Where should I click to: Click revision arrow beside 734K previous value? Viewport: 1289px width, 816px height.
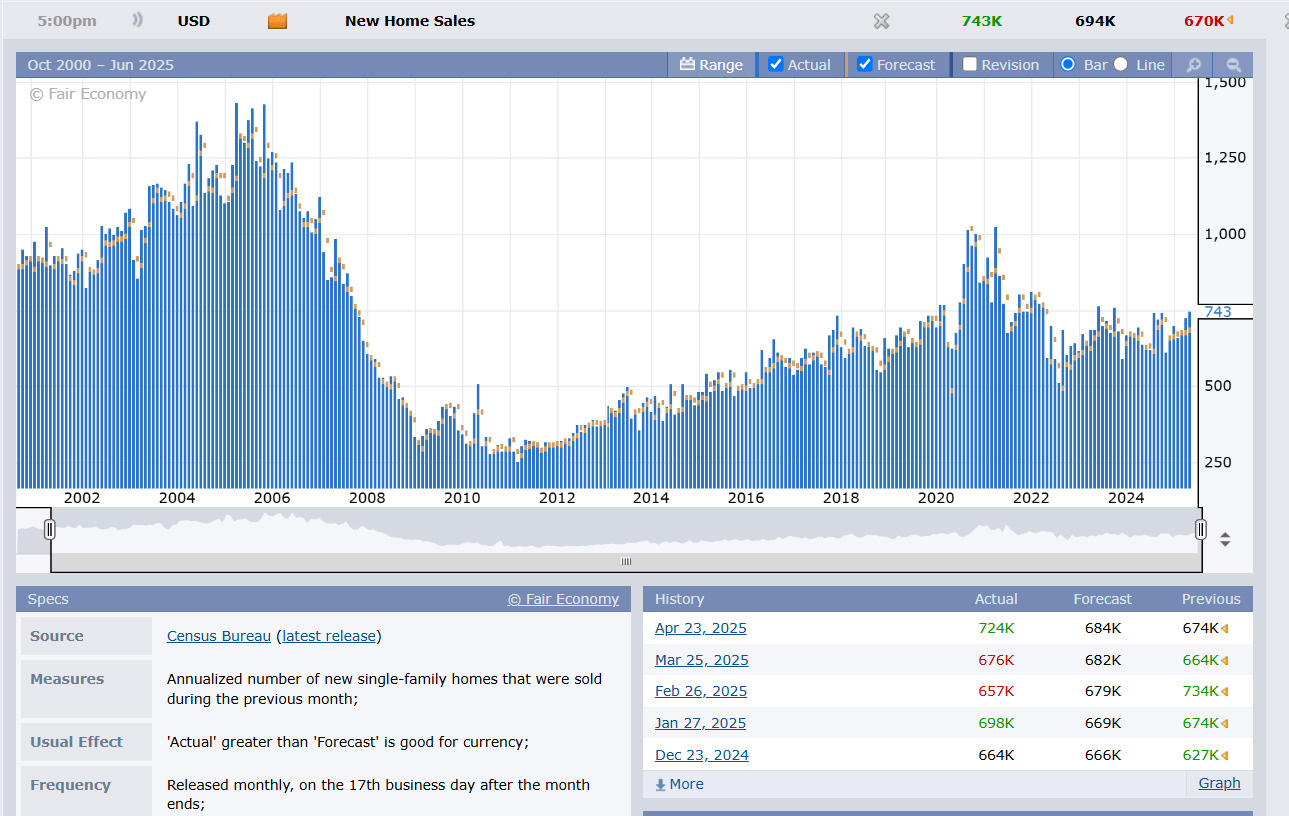pyautogui.click(x=1225, y=691)
